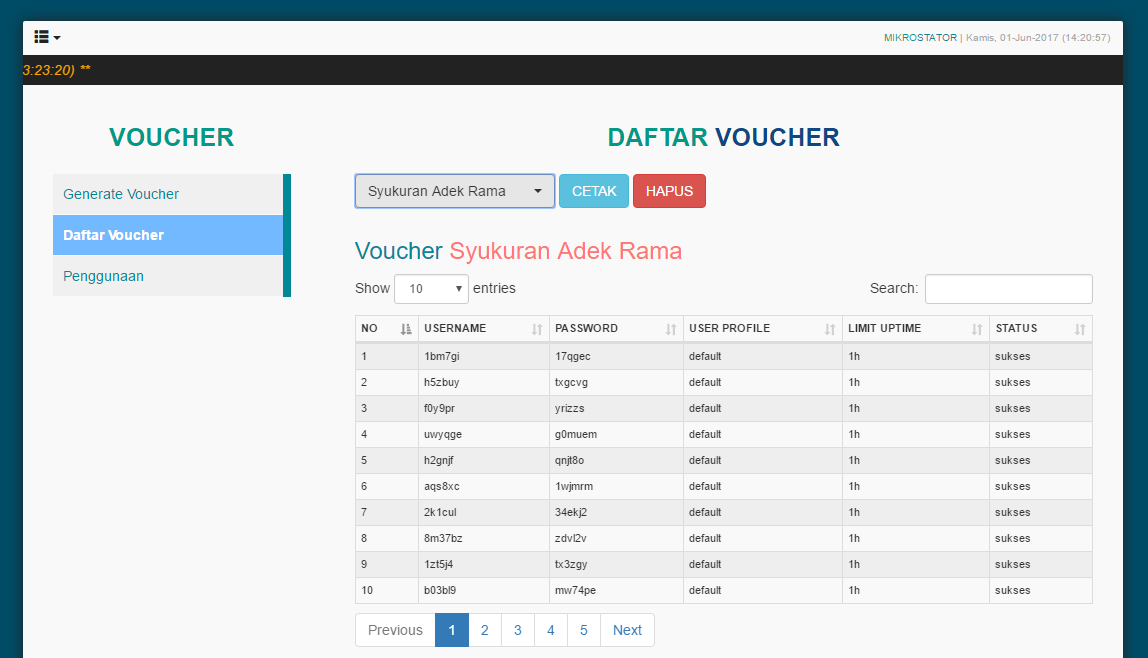Go to page 3 of the voucher list
Viewport: 1148px width, 658px height.
click(x=517, y=630)
